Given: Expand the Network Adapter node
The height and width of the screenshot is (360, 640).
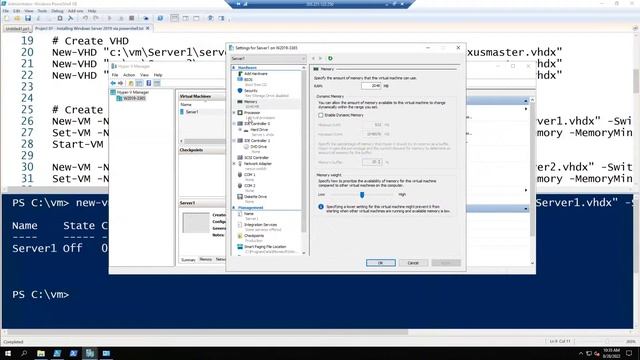Looking at the screenshot, I should coord(234,163).
